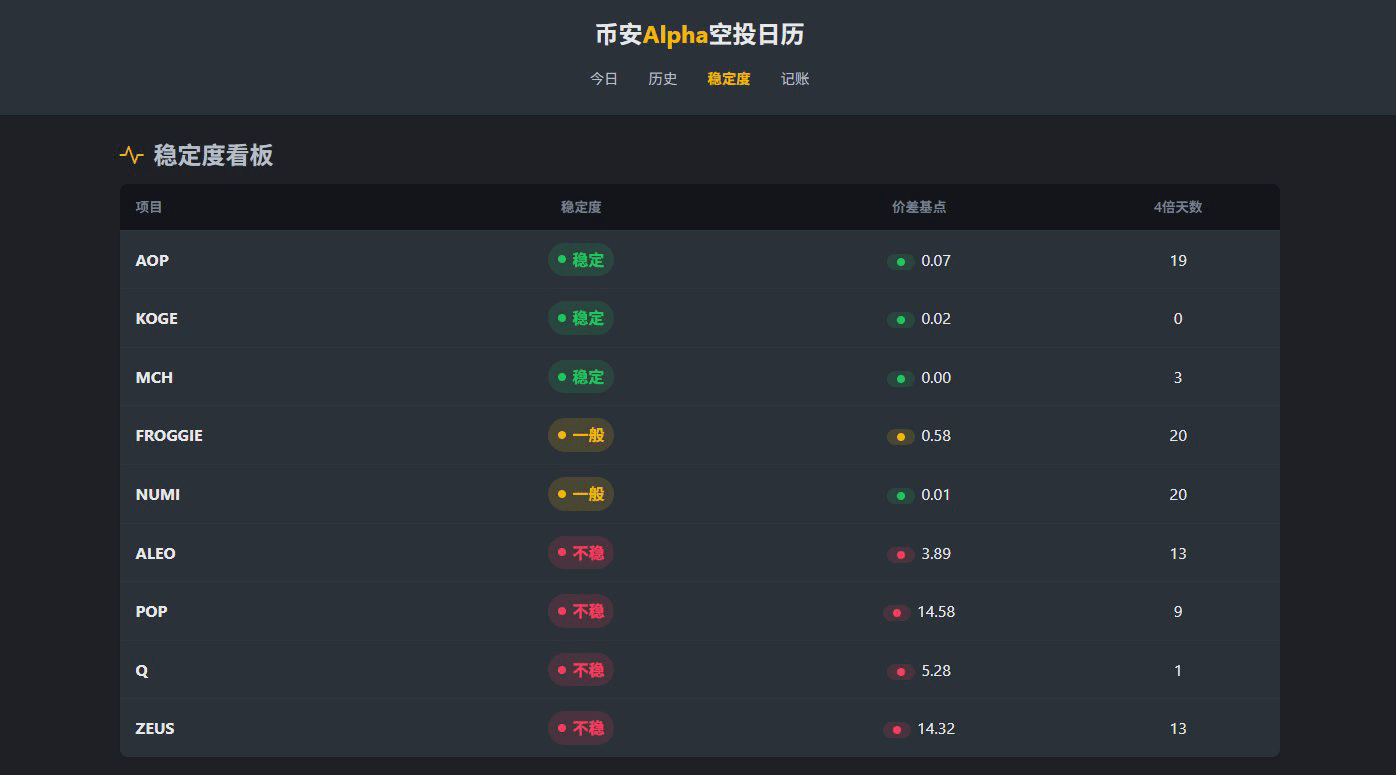The image size is (1396, 775).
Task: Switch to the 历史 tab
Action: [x=662, y=79]
